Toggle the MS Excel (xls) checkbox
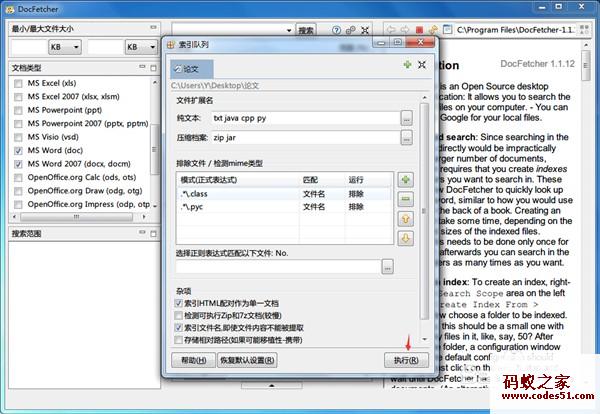600x414 pixels. pyautogui.click(x=18, y=83)
